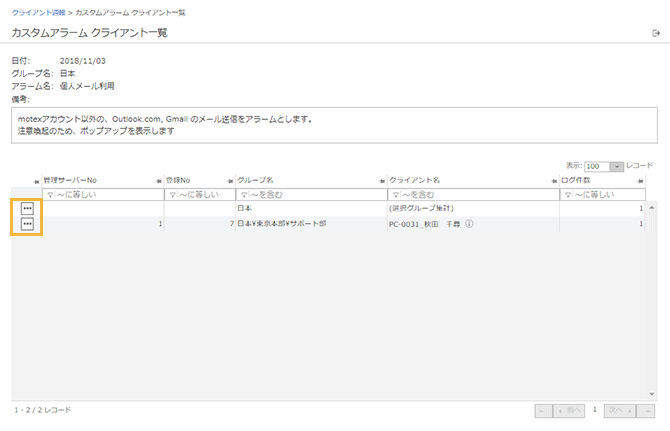Image resolution: width=670 pixels, height=431 pixels.
Task: Click the 前へ previous page button
Action: pyautogui.click(x=570, y=410)
